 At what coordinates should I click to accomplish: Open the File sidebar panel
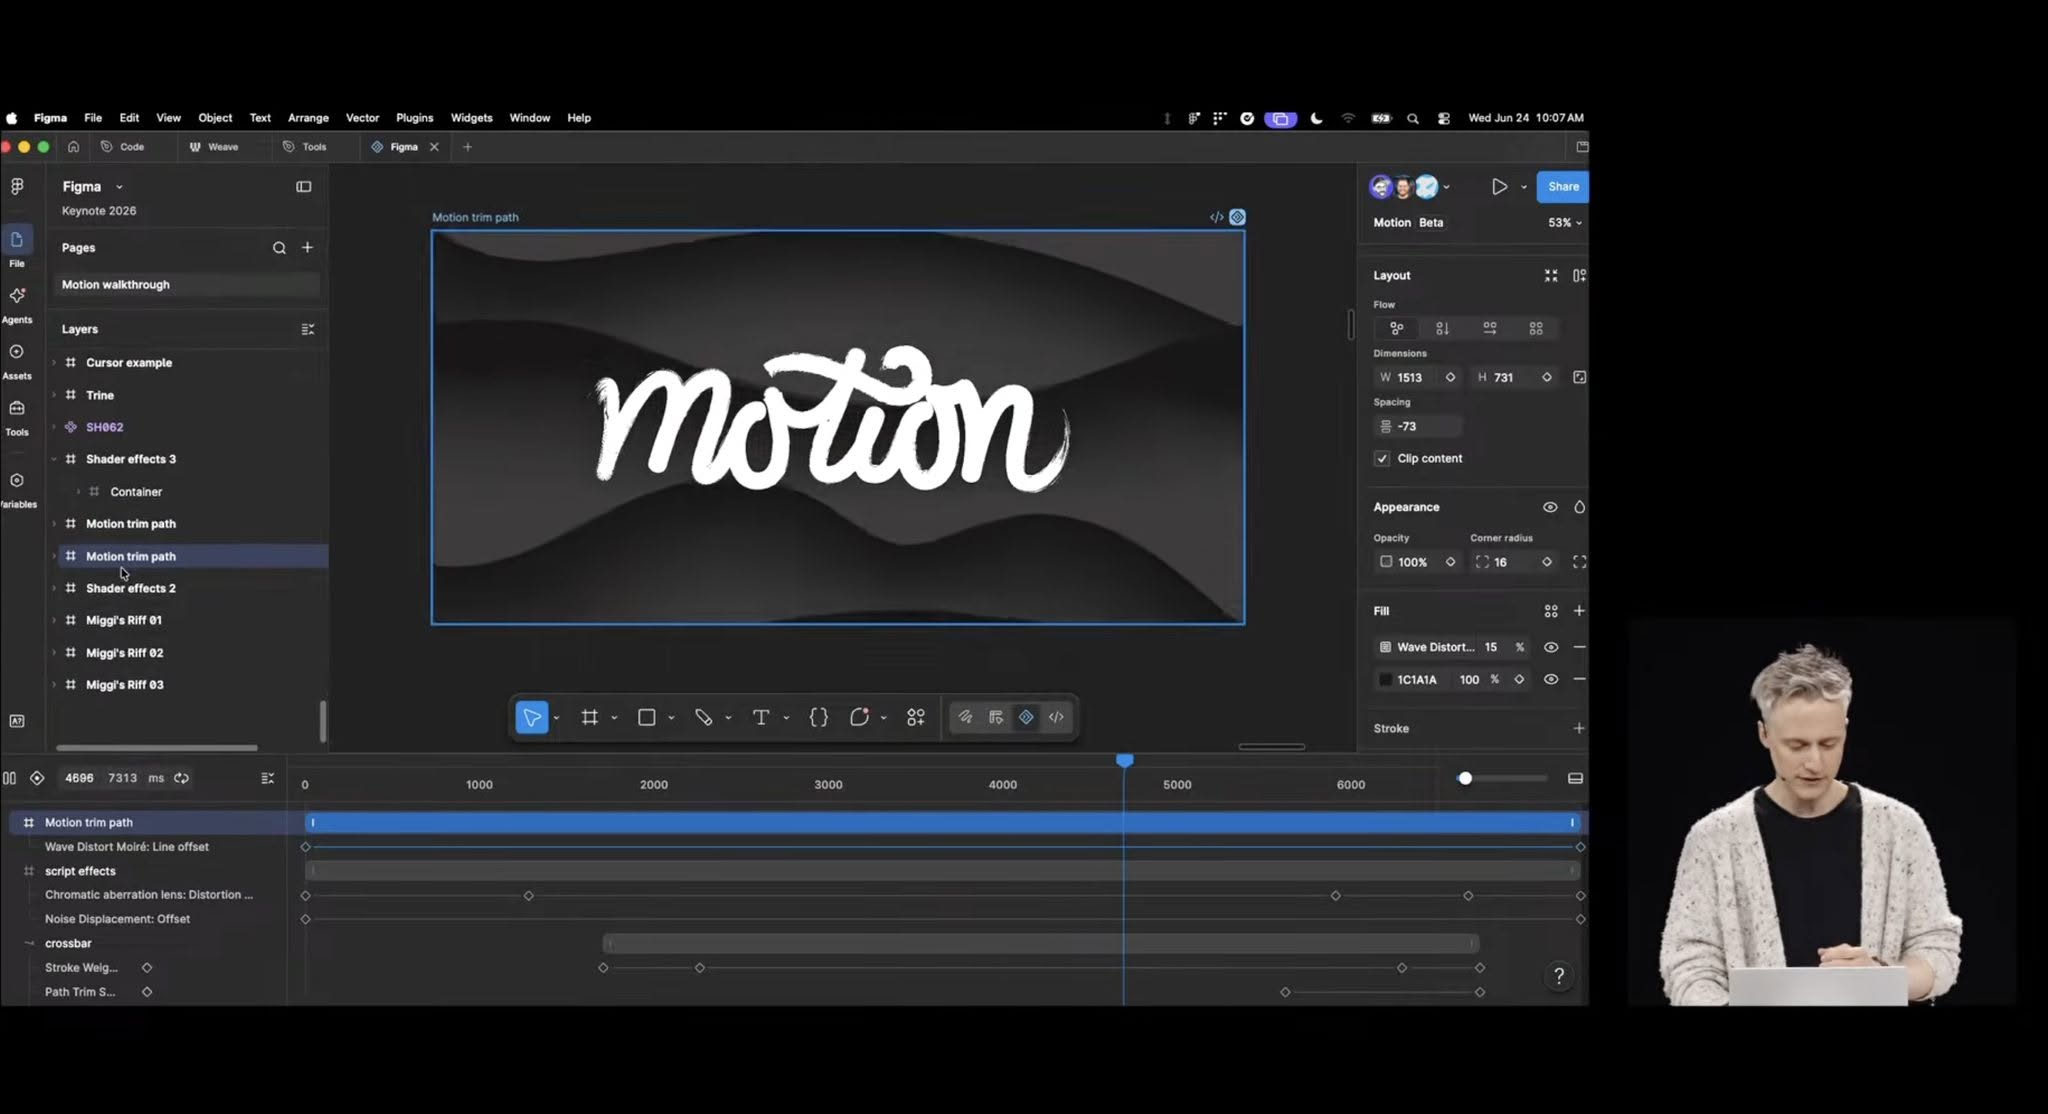[17, 247]
